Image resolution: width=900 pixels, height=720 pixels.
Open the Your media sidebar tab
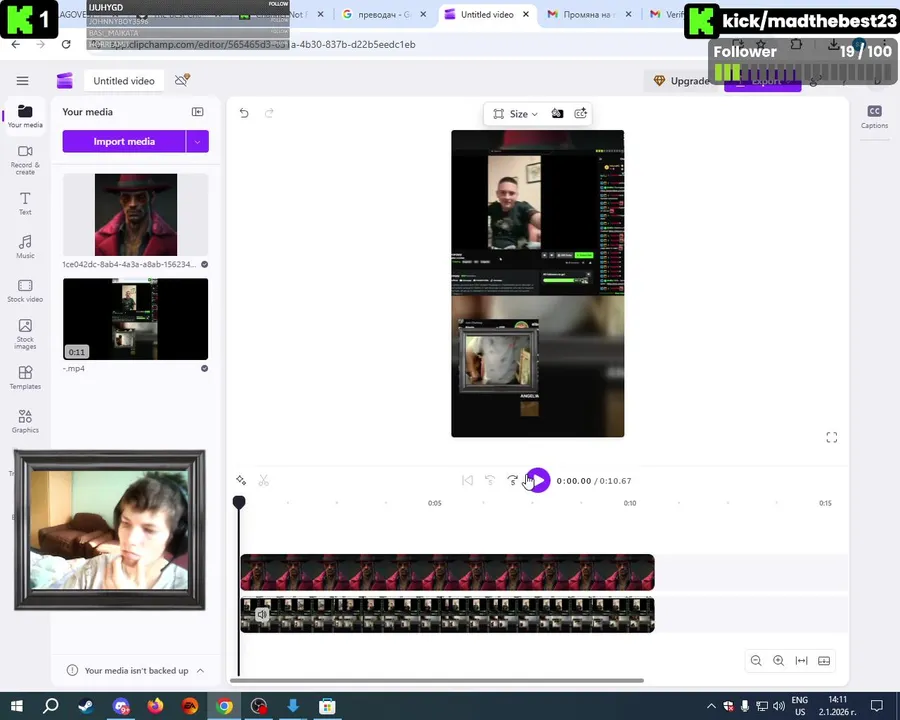25,115
